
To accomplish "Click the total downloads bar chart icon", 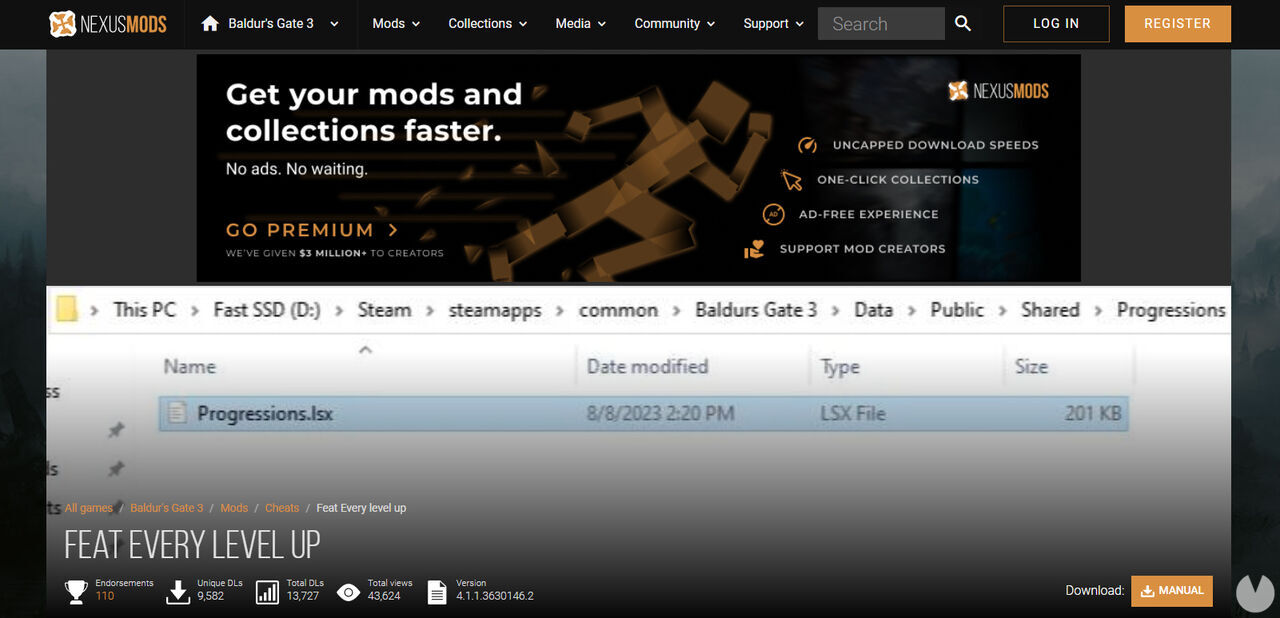I will point(267,592).
